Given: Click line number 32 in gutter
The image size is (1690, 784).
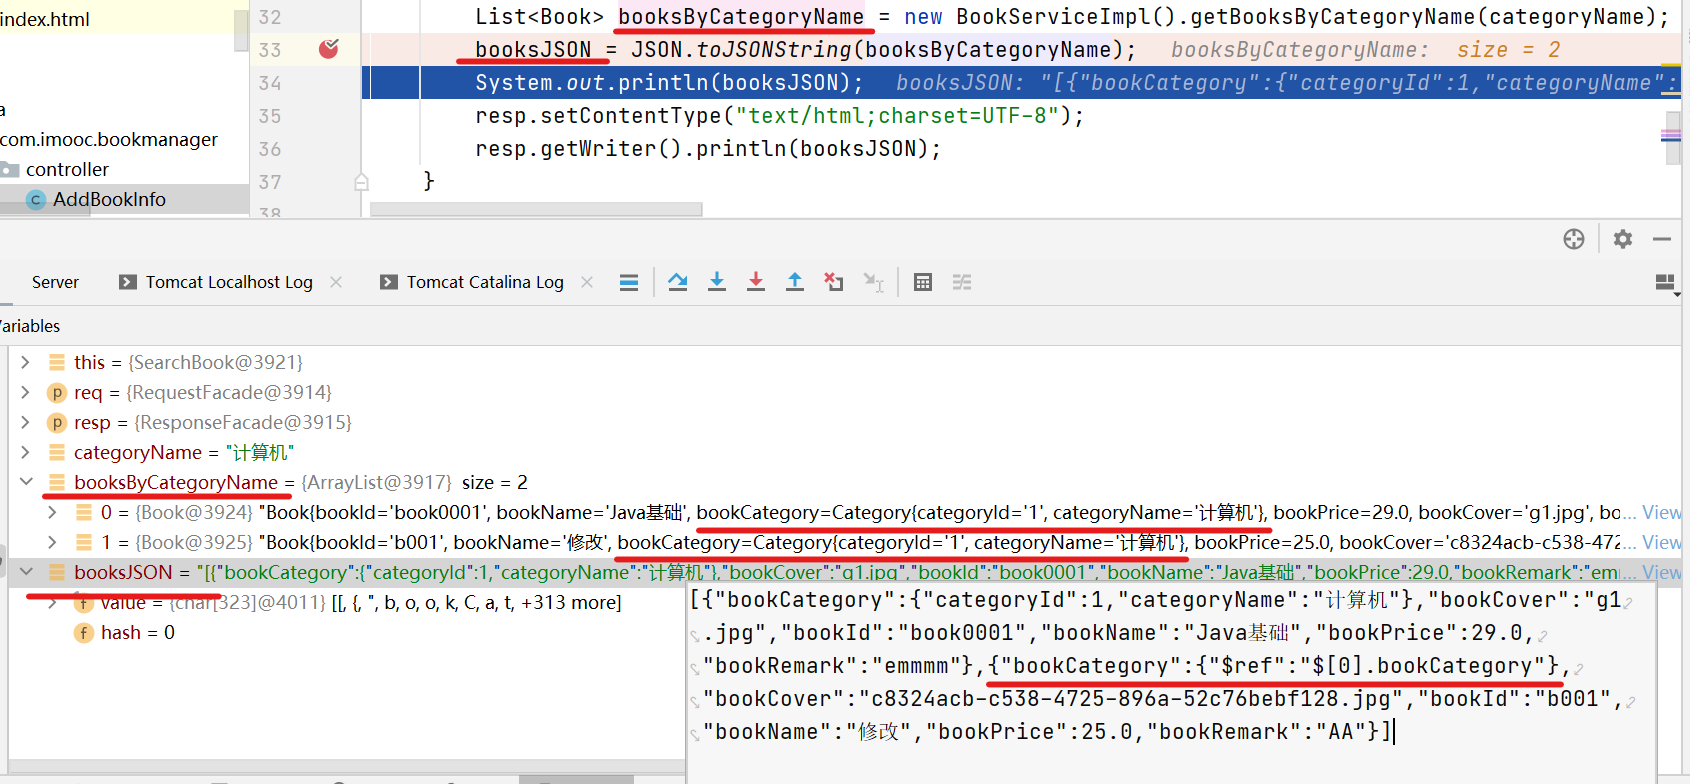Looking at the screenshot, I should 270,17.
